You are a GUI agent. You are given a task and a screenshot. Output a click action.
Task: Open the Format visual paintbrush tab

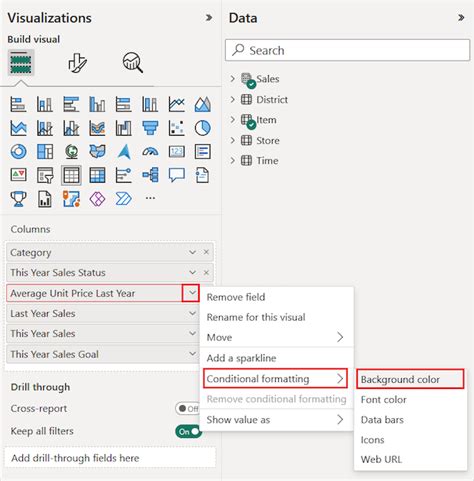click(77, 63)
